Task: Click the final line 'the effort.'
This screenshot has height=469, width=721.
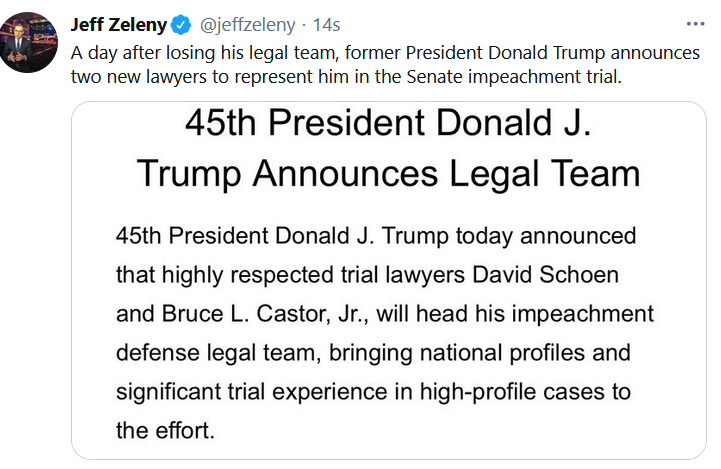Action: tap(166, 431)
